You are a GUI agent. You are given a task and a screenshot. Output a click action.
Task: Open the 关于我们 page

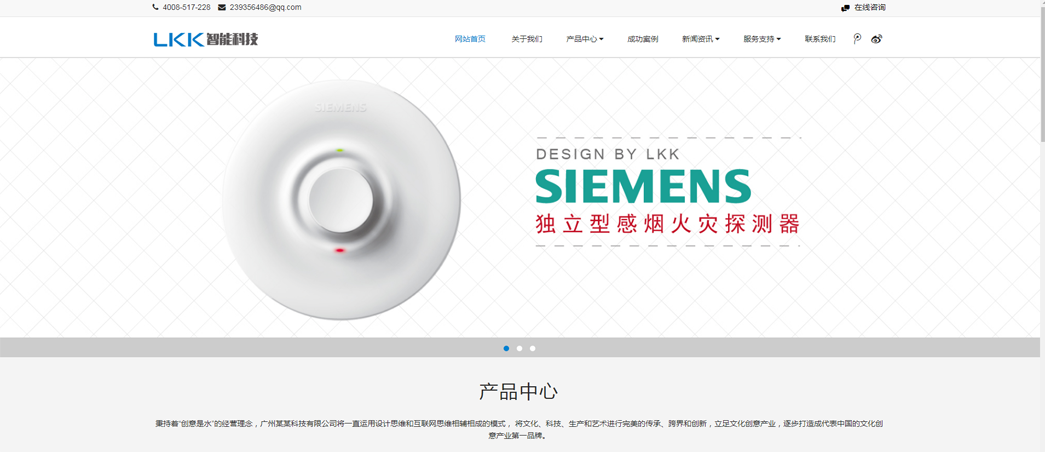click(526, 39)
